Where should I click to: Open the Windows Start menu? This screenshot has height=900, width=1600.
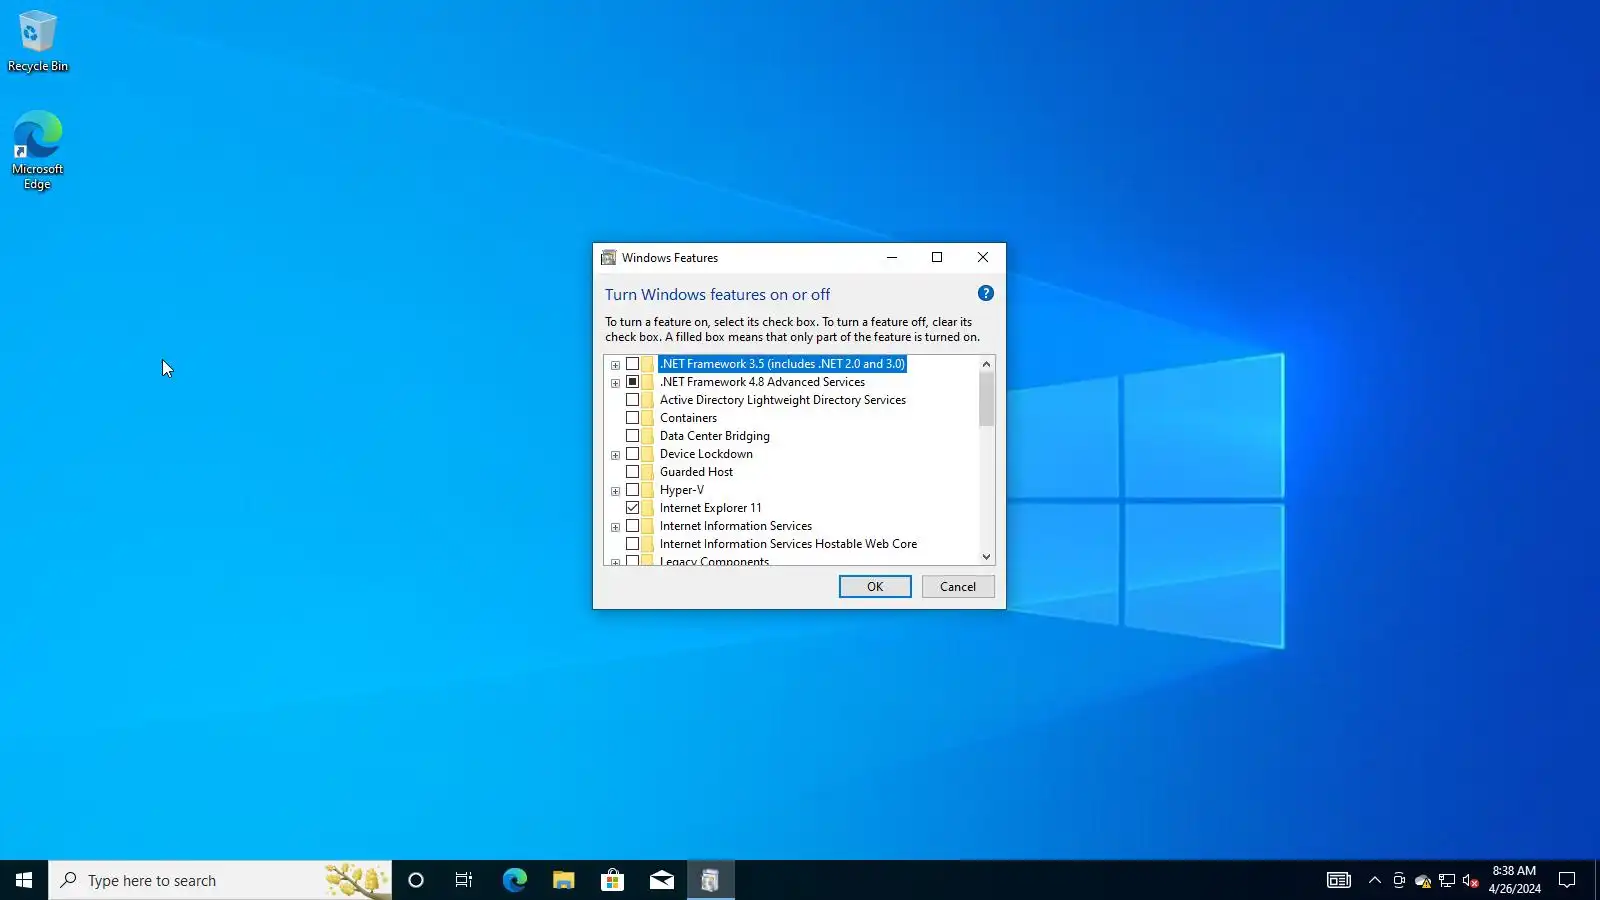pyautogui.click(x=24, y=880)
